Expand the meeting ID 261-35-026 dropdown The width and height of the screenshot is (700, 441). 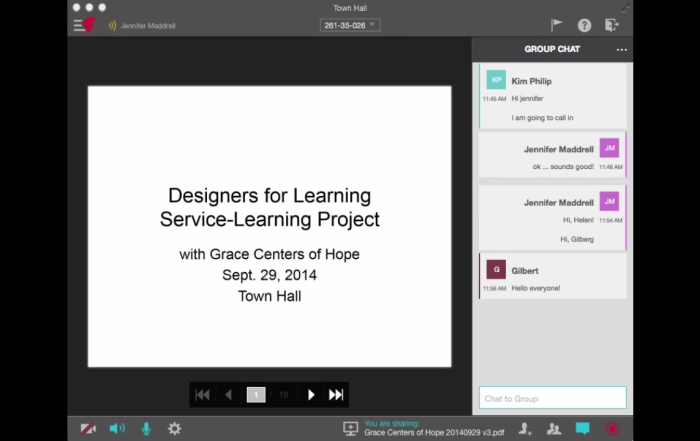click(349, 25)
